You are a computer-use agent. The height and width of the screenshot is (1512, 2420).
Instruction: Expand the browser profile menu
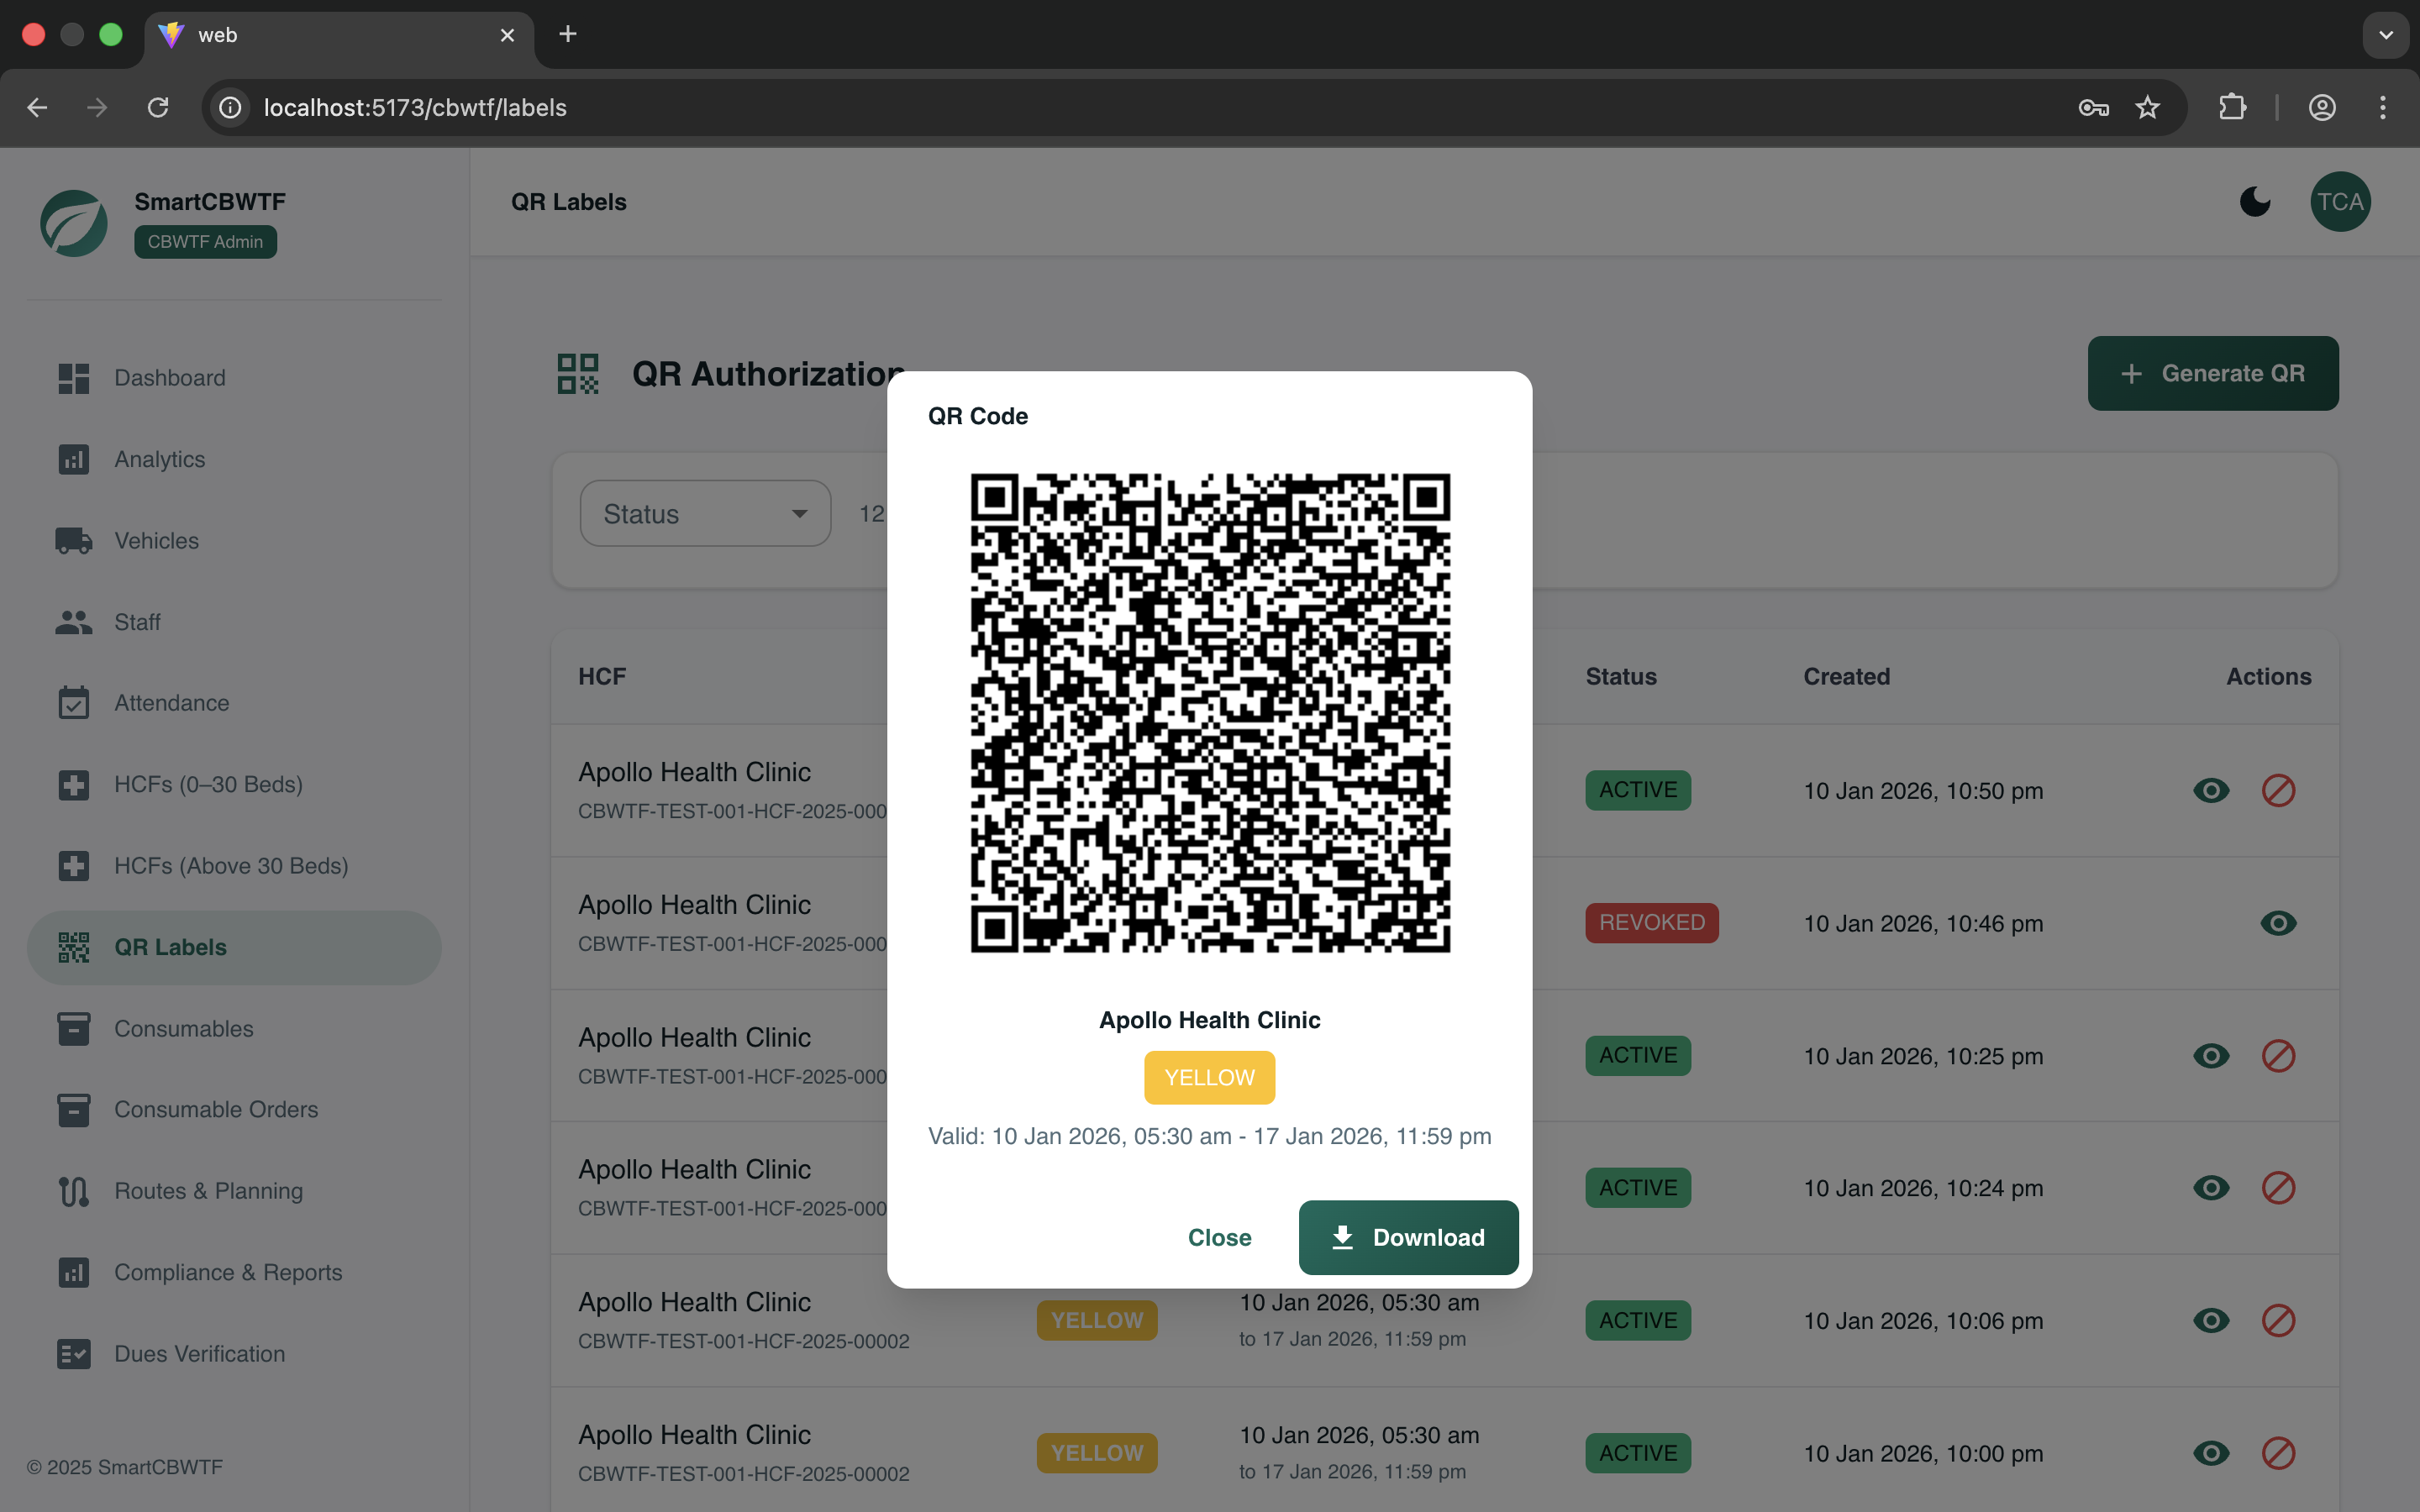pos(2322,107)
